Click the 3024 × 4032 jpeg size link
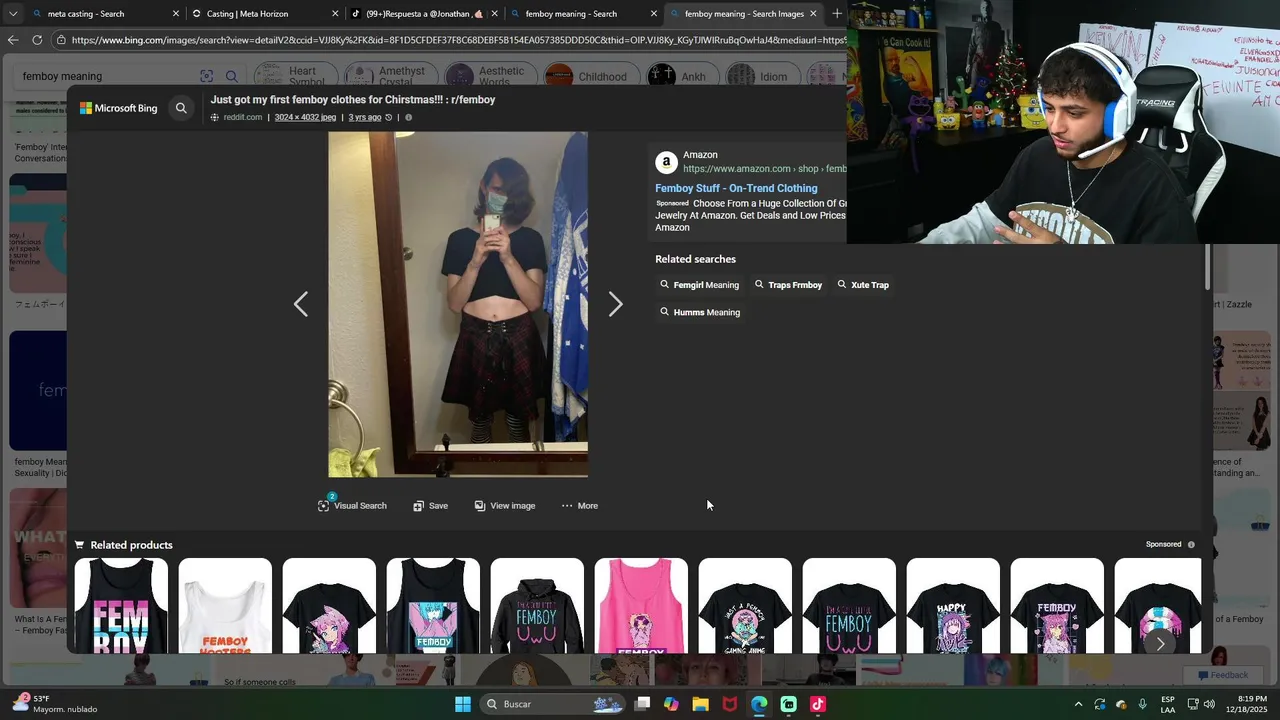The width and height of the screenshot is (1280, 720). pyautogui.click(x=305, y=117)
